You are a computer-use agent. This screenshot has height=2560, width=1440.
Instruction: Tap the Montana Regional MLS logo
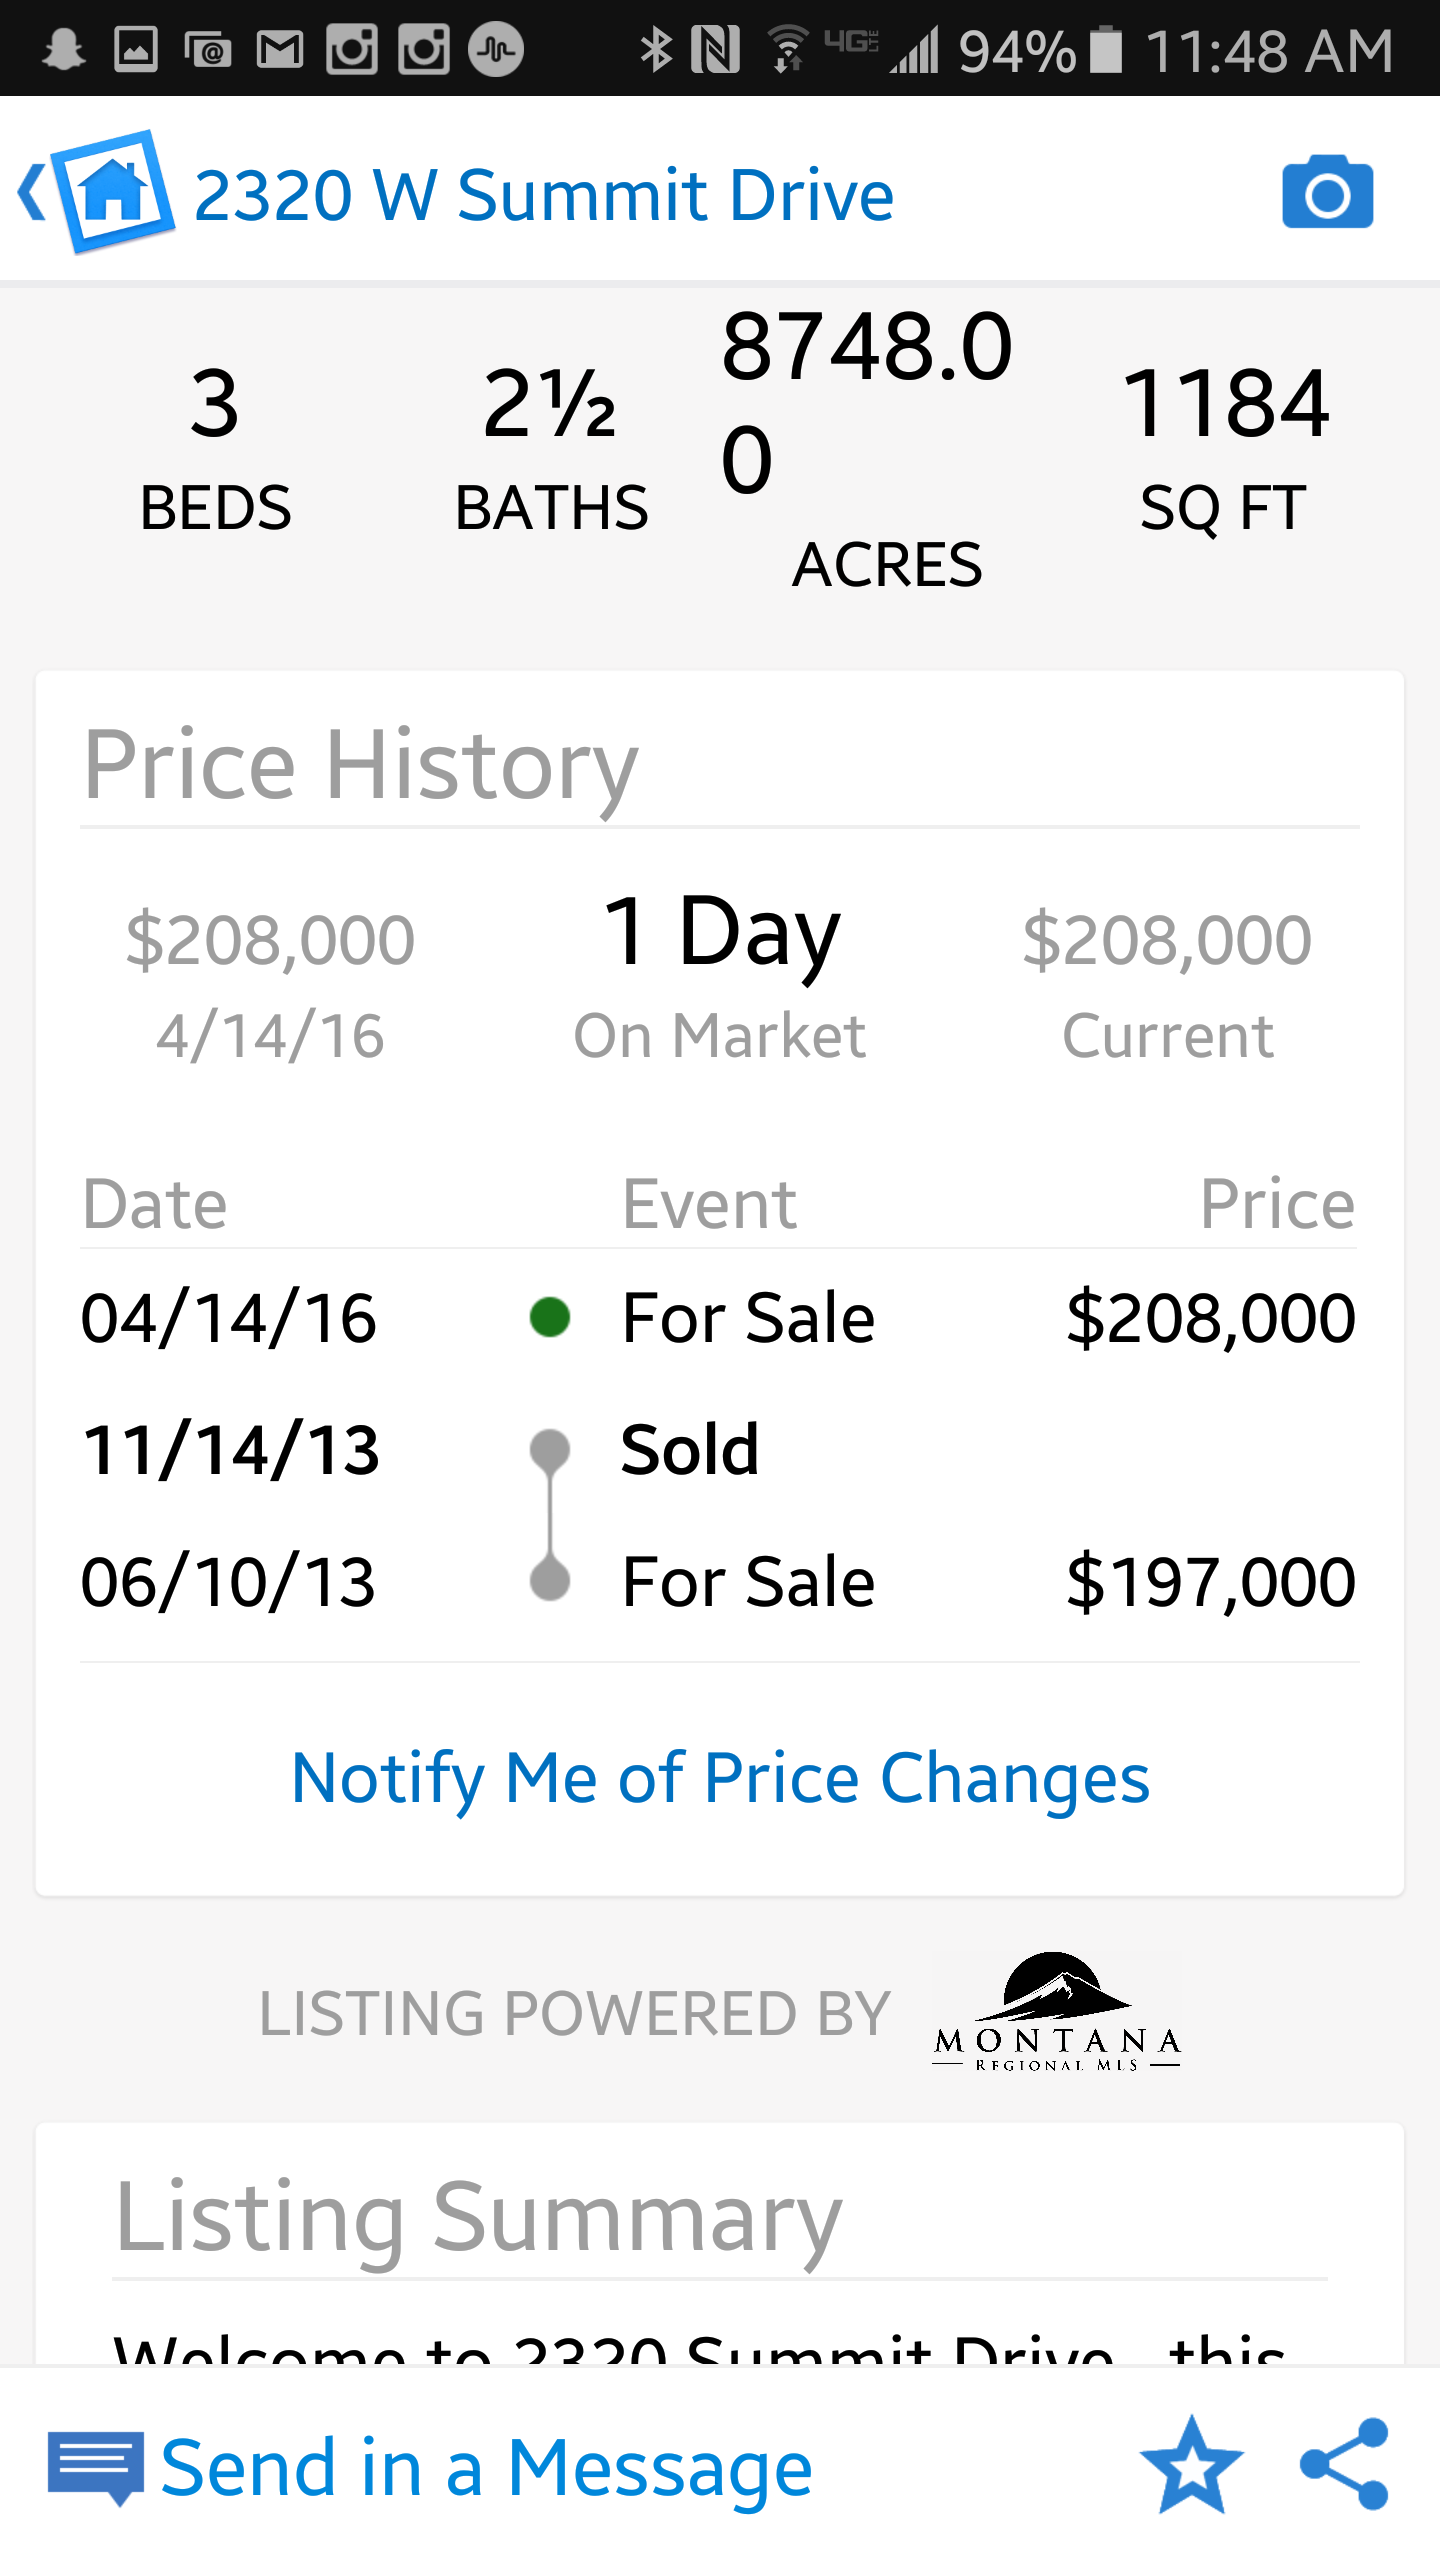pyautogui.click(x=1057, y=2012)
